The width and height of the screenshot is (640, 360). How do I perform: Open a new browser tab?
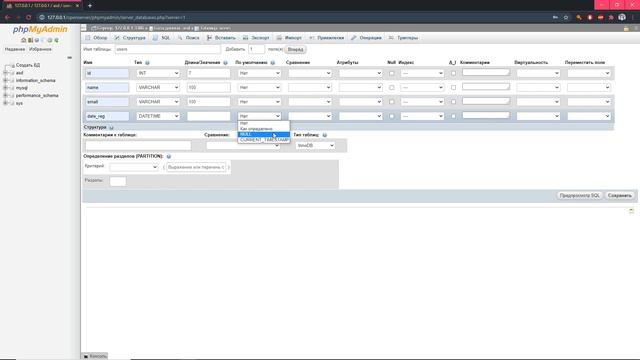tap(90, 6)
